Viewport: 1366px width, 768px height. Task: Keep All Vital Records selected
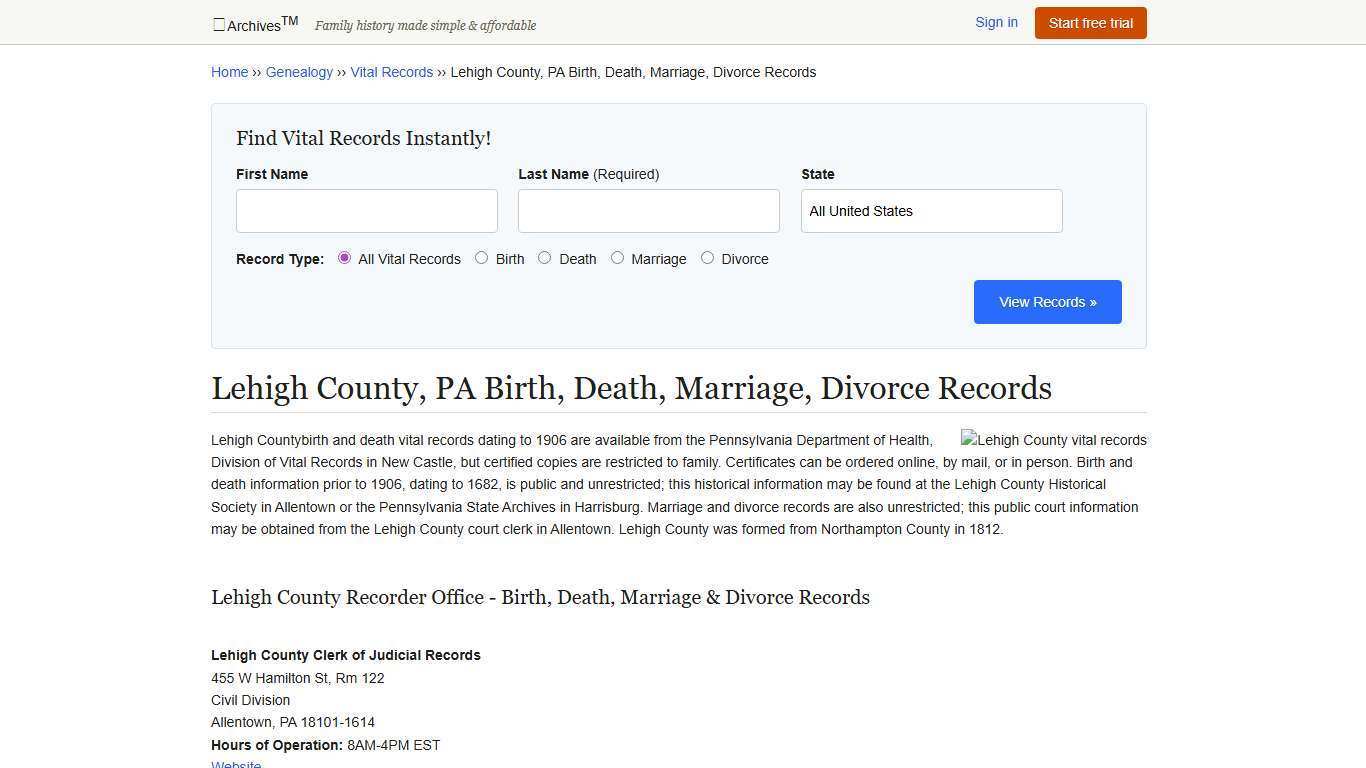coord(345,258)
